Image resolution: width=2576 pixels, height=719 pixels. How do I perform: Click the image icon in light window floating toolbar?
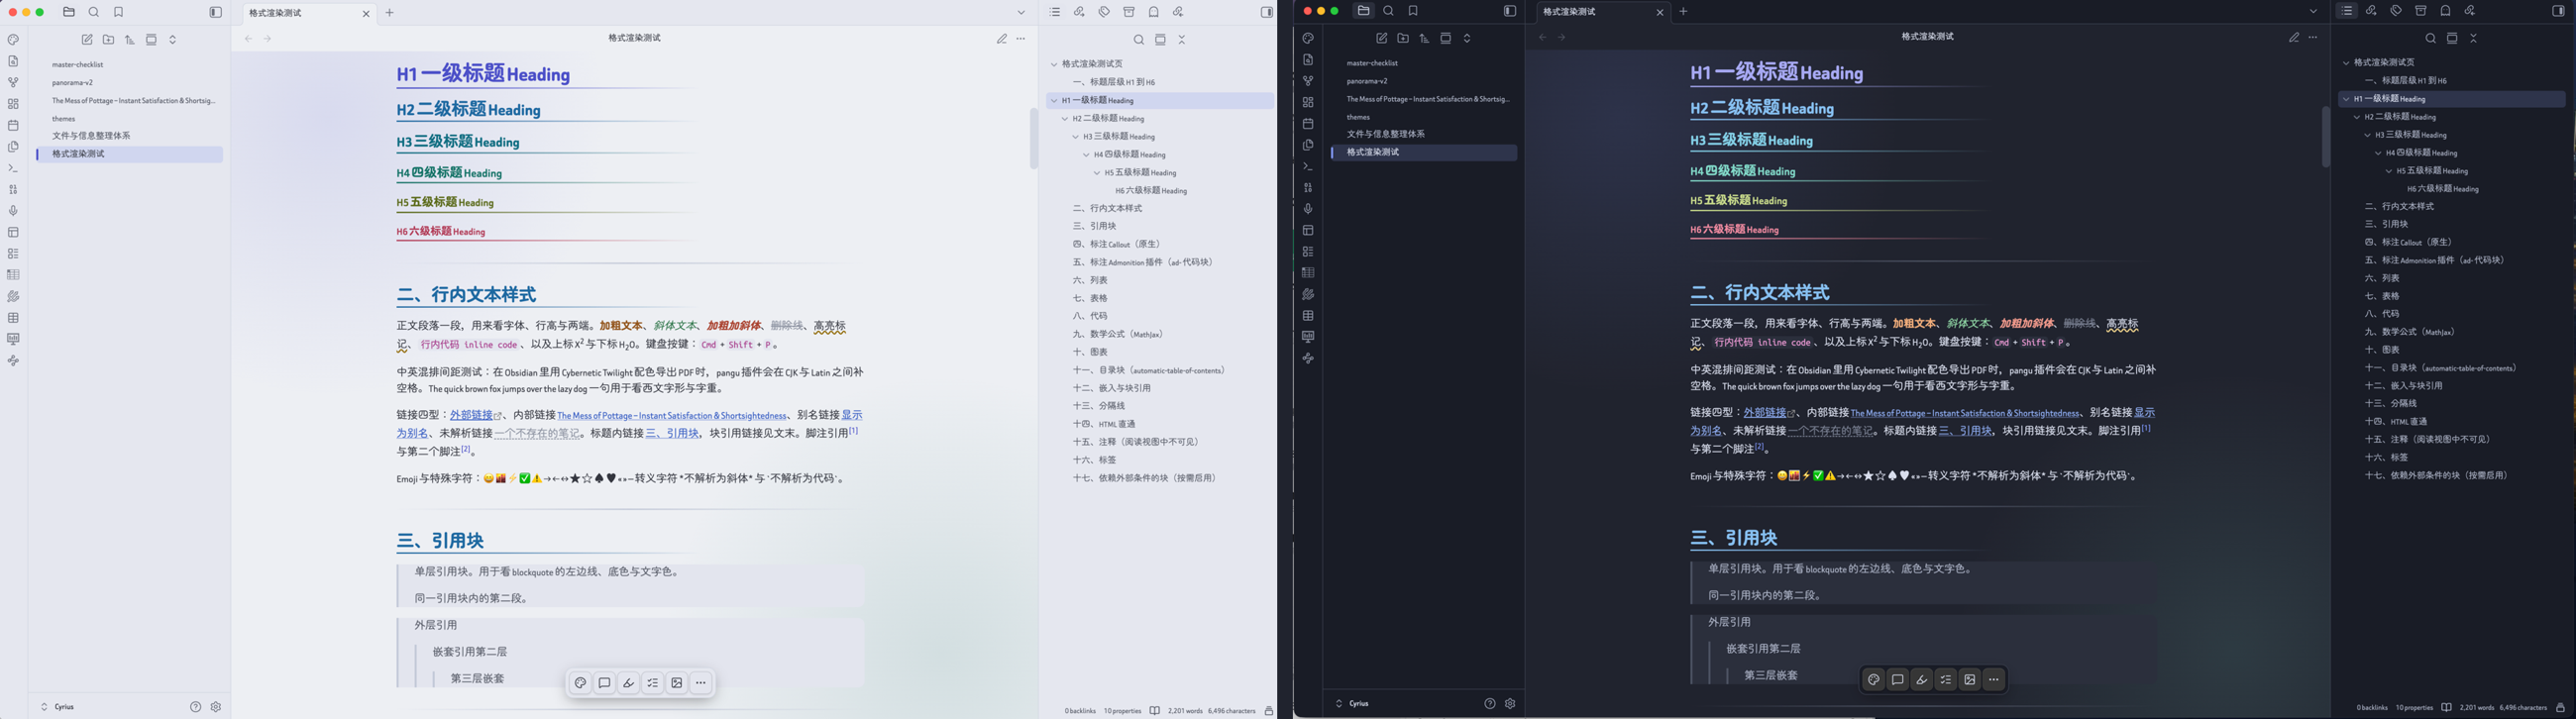pyautogui.click(x=677, y=683)
